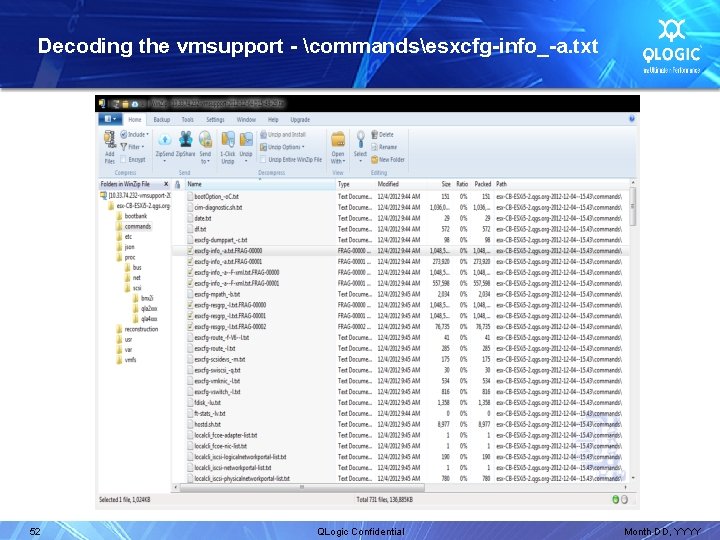
Task: Sort by the Packed column header
Action: point(482,184)
